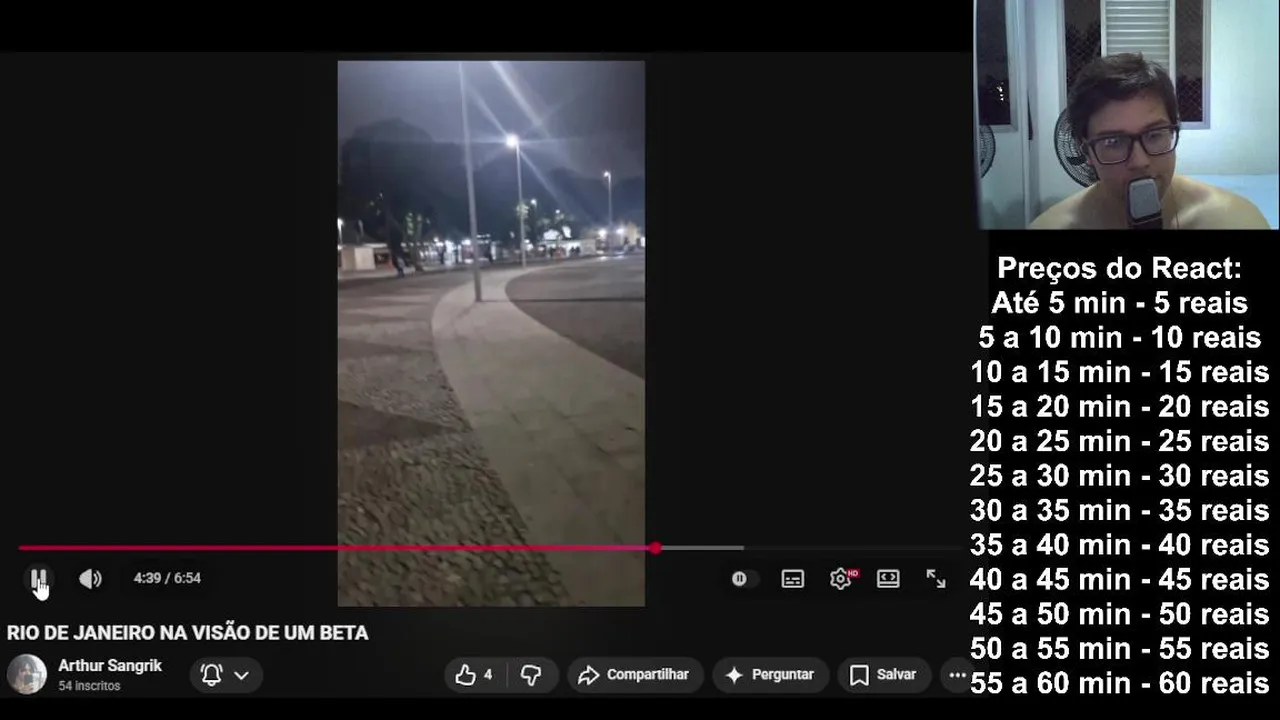Click the vertical video frame

[x=491, y=333]
